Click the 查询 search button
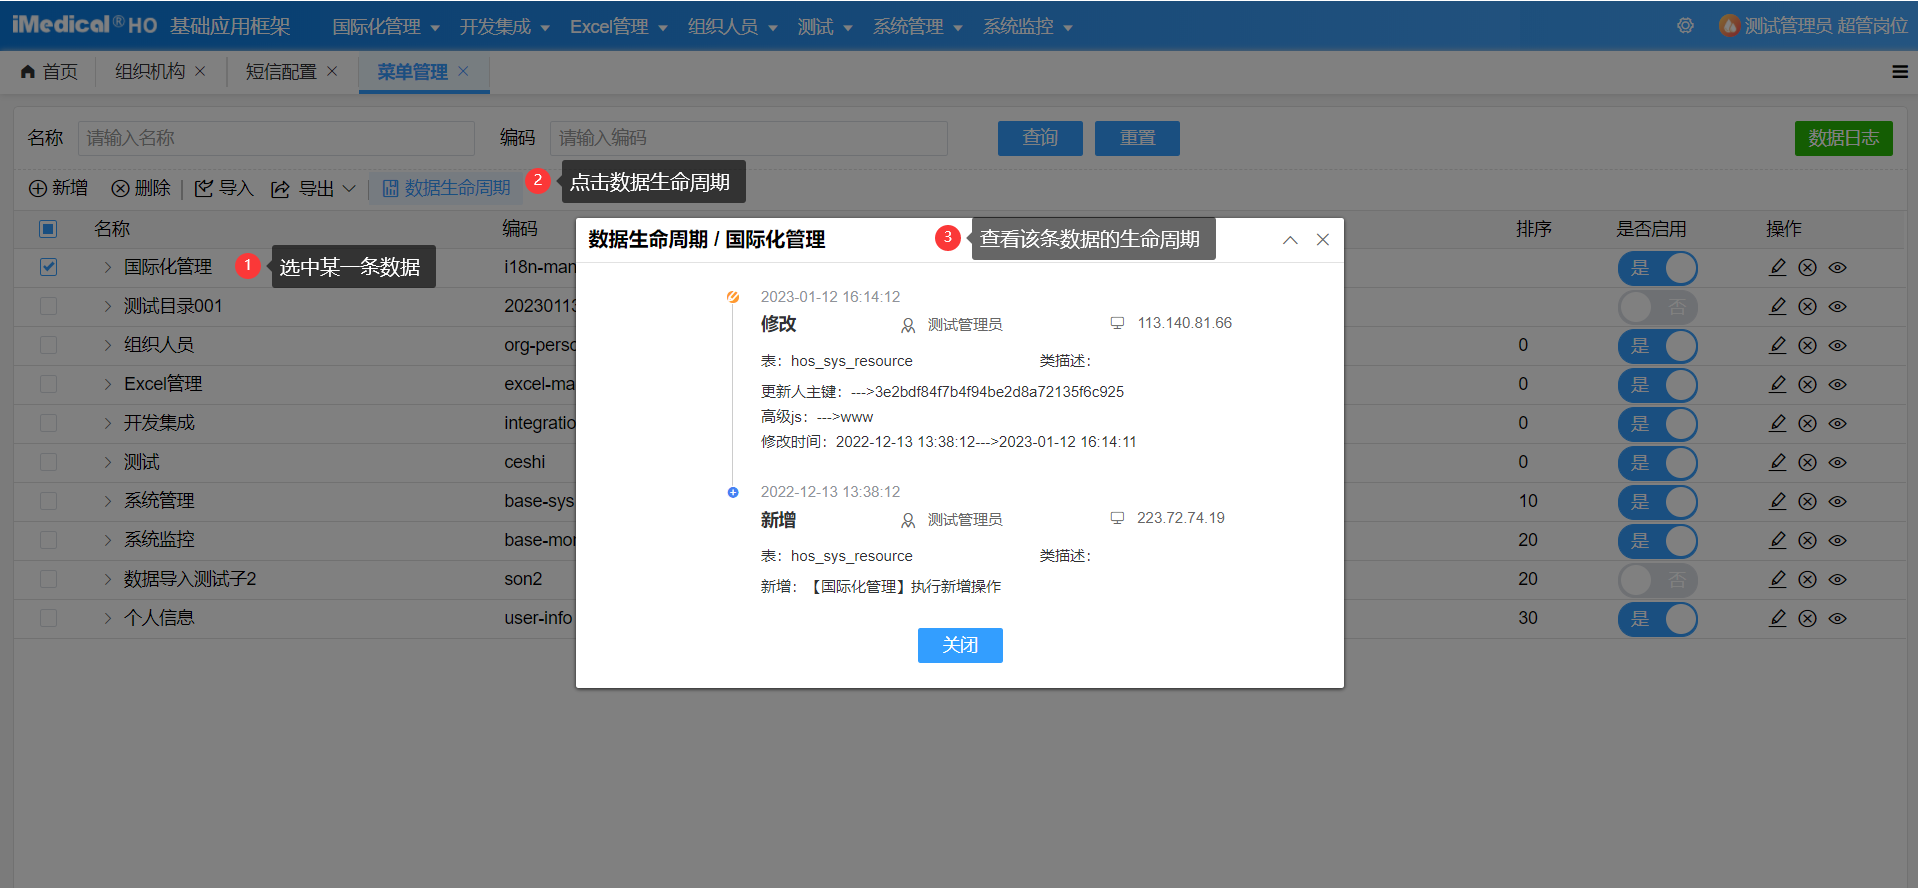This screenshot has width=1918, height=888. 1040,138
